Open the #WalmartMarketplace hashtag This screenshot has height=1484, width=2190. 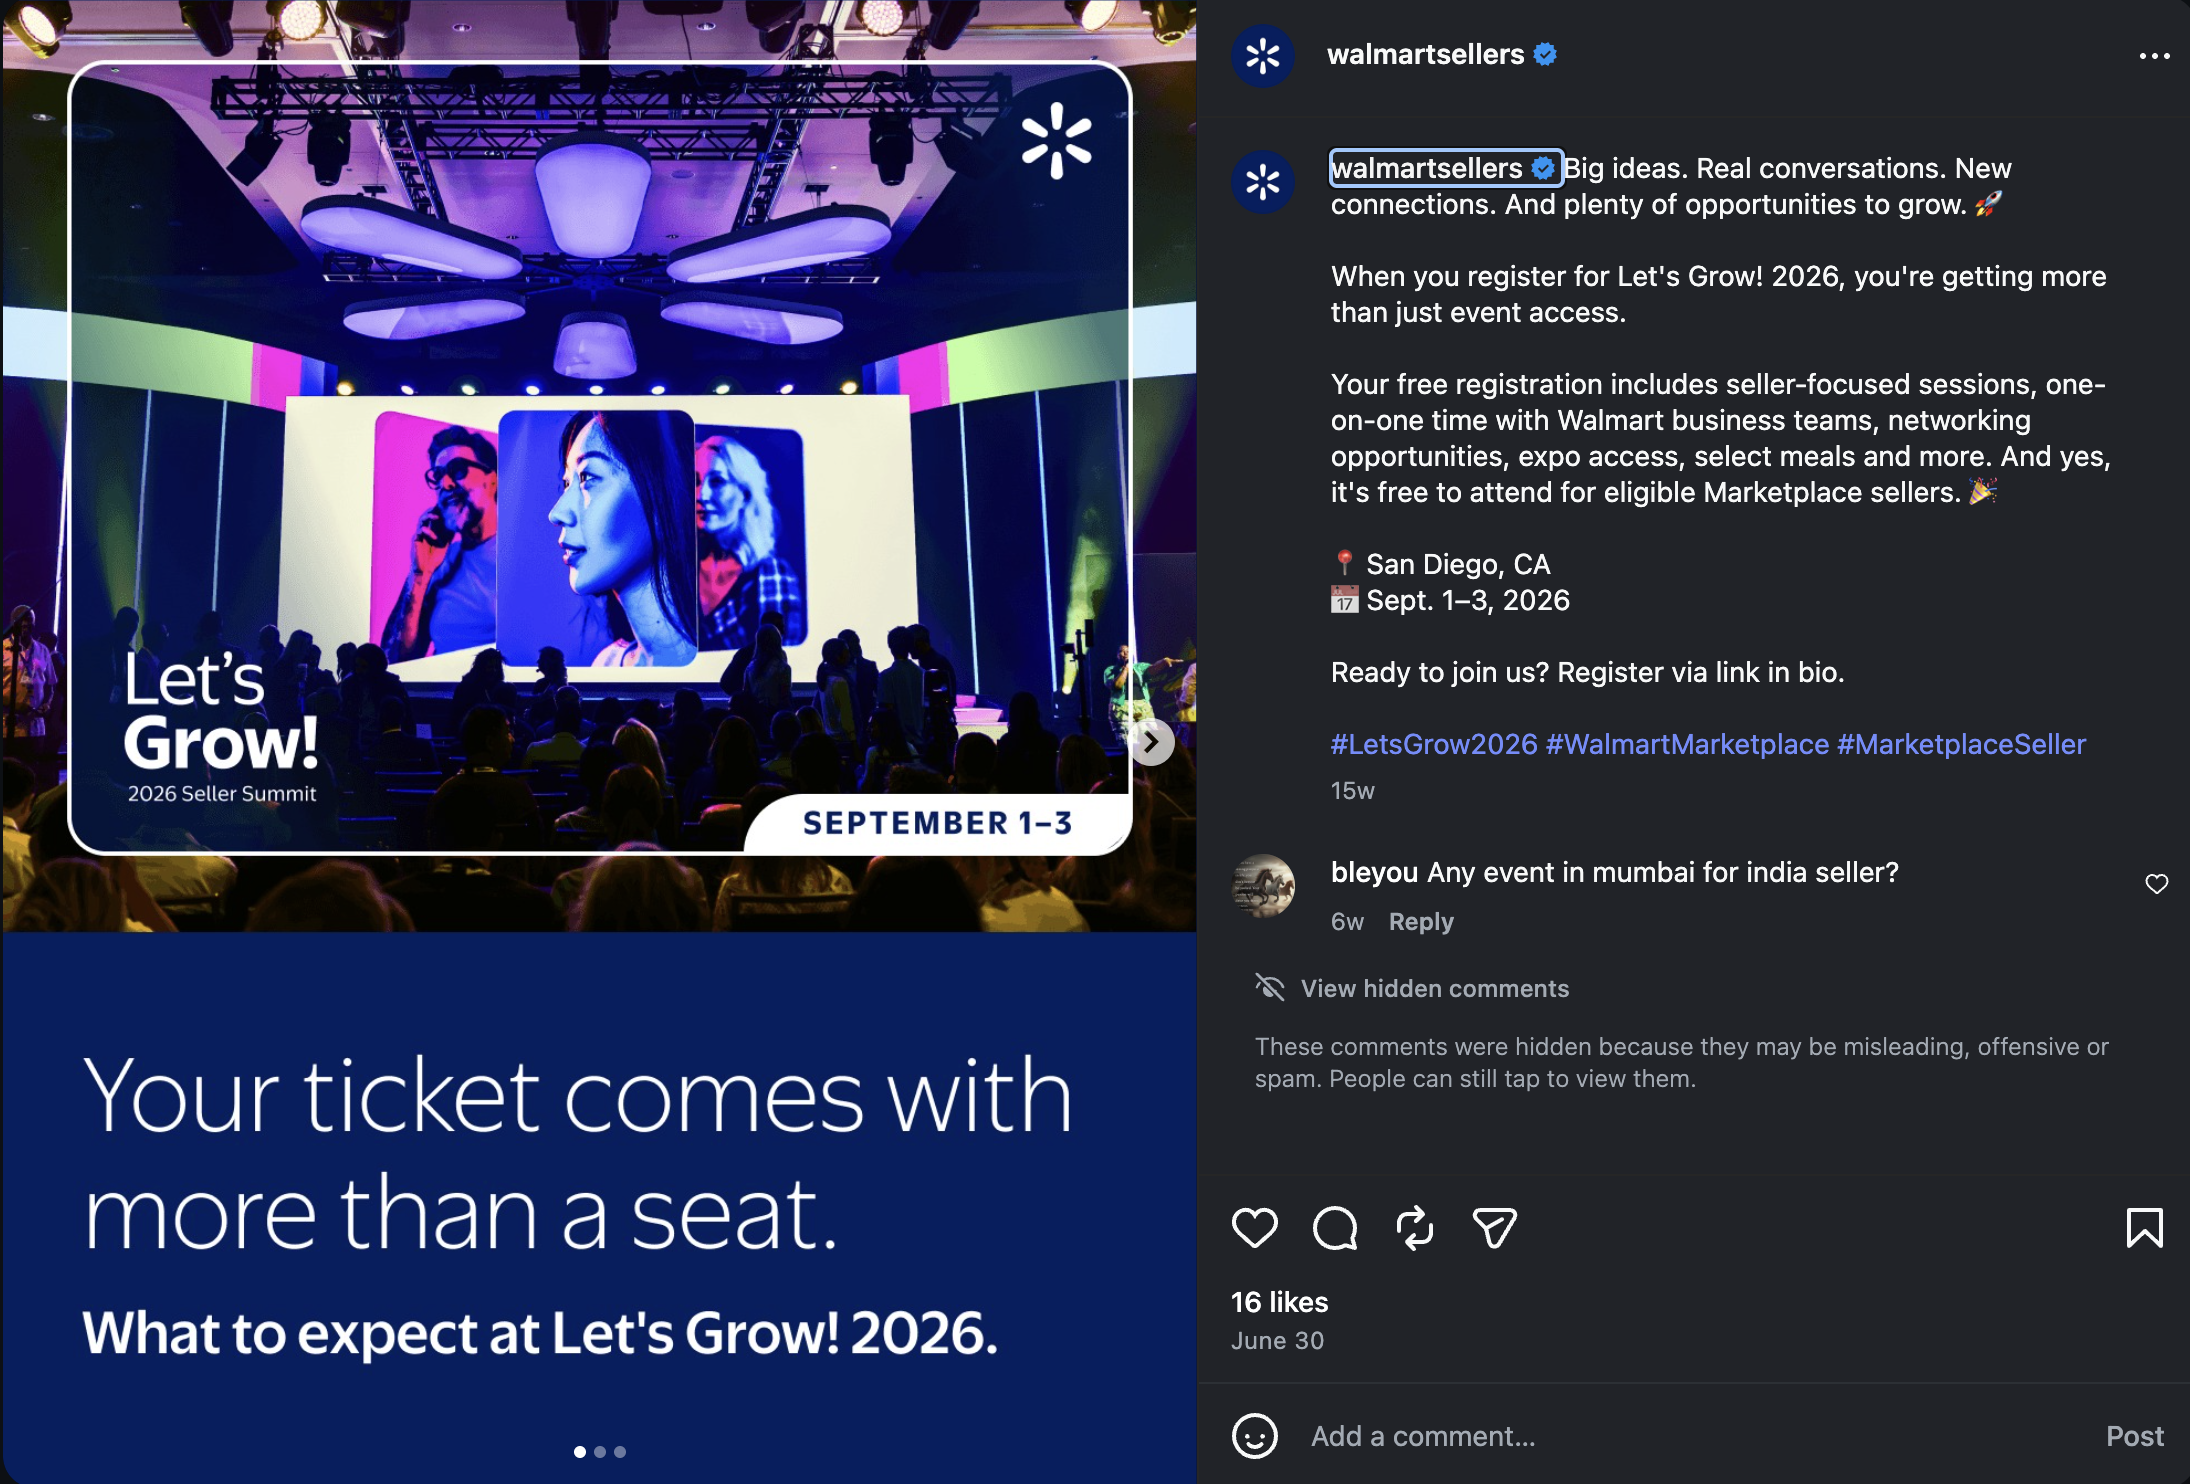(x=1687, y=744)
